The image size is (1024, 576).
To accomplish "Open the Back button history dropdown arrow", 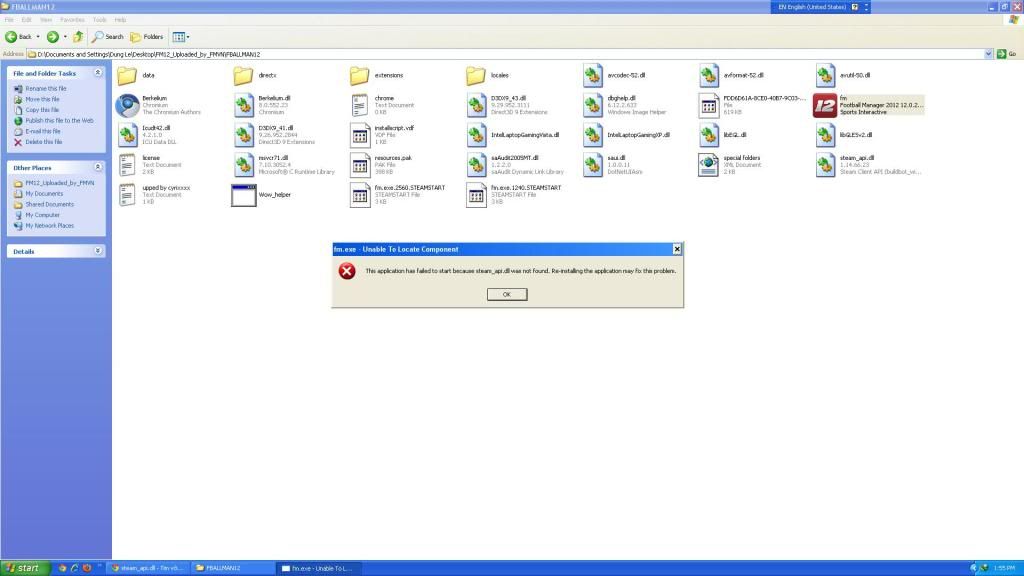I will [38, 37].
